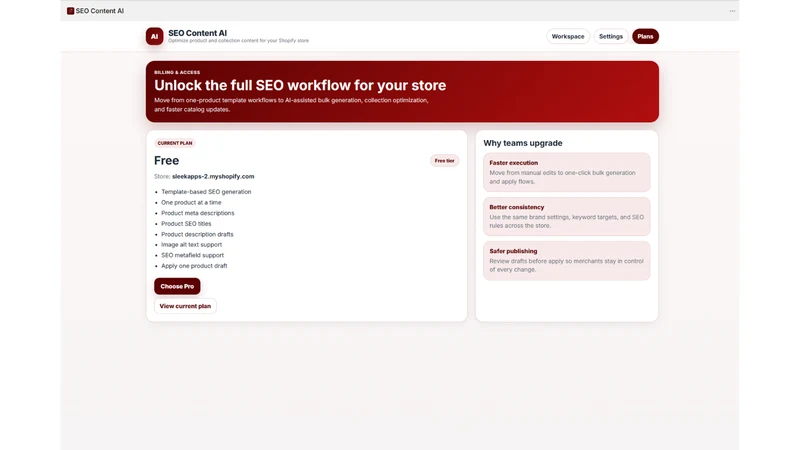Click the 'One product at a time' item
Viewport: 800px width, 450px height.
point(191,203)
